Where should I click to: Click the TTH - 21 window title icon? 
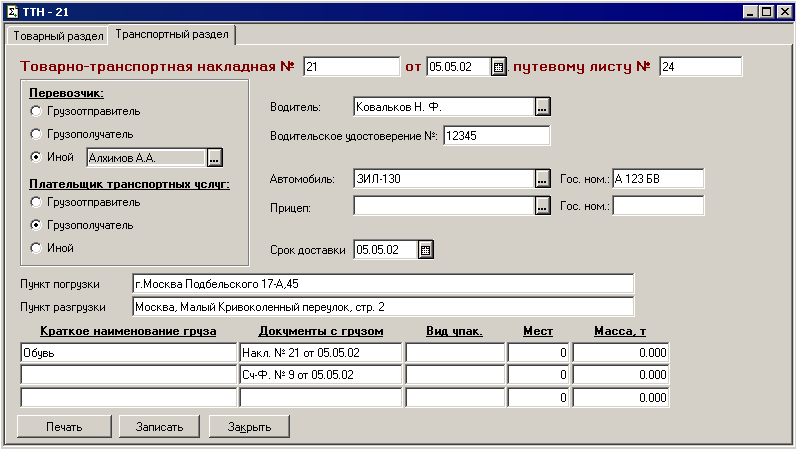[x=13, y=11]
